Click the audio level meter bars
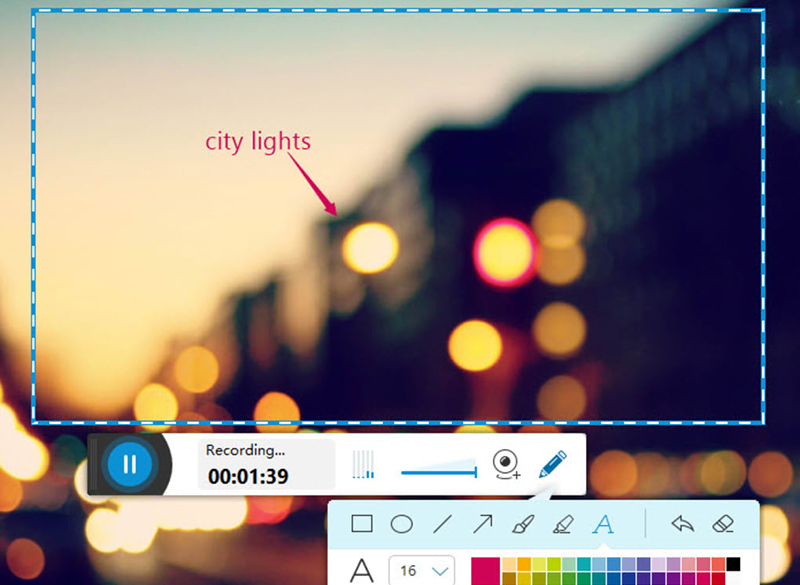Image resolution: width=800 pixels, height=585 pixels. [363, 464]
